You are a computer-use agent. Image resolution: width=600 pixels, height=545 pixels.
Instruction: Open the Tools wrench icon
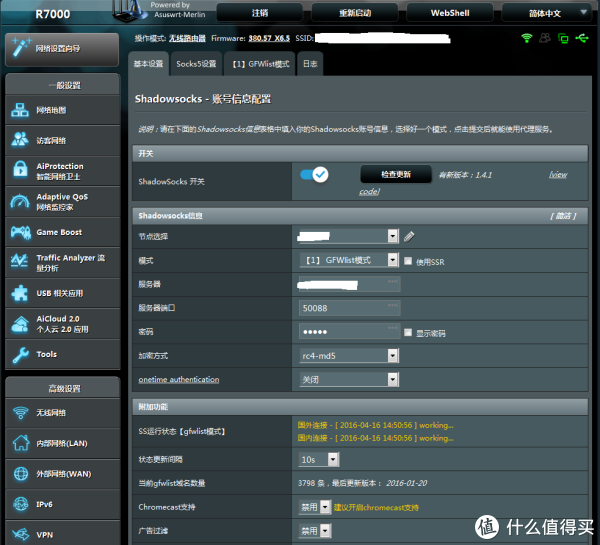tap(21, 354)
